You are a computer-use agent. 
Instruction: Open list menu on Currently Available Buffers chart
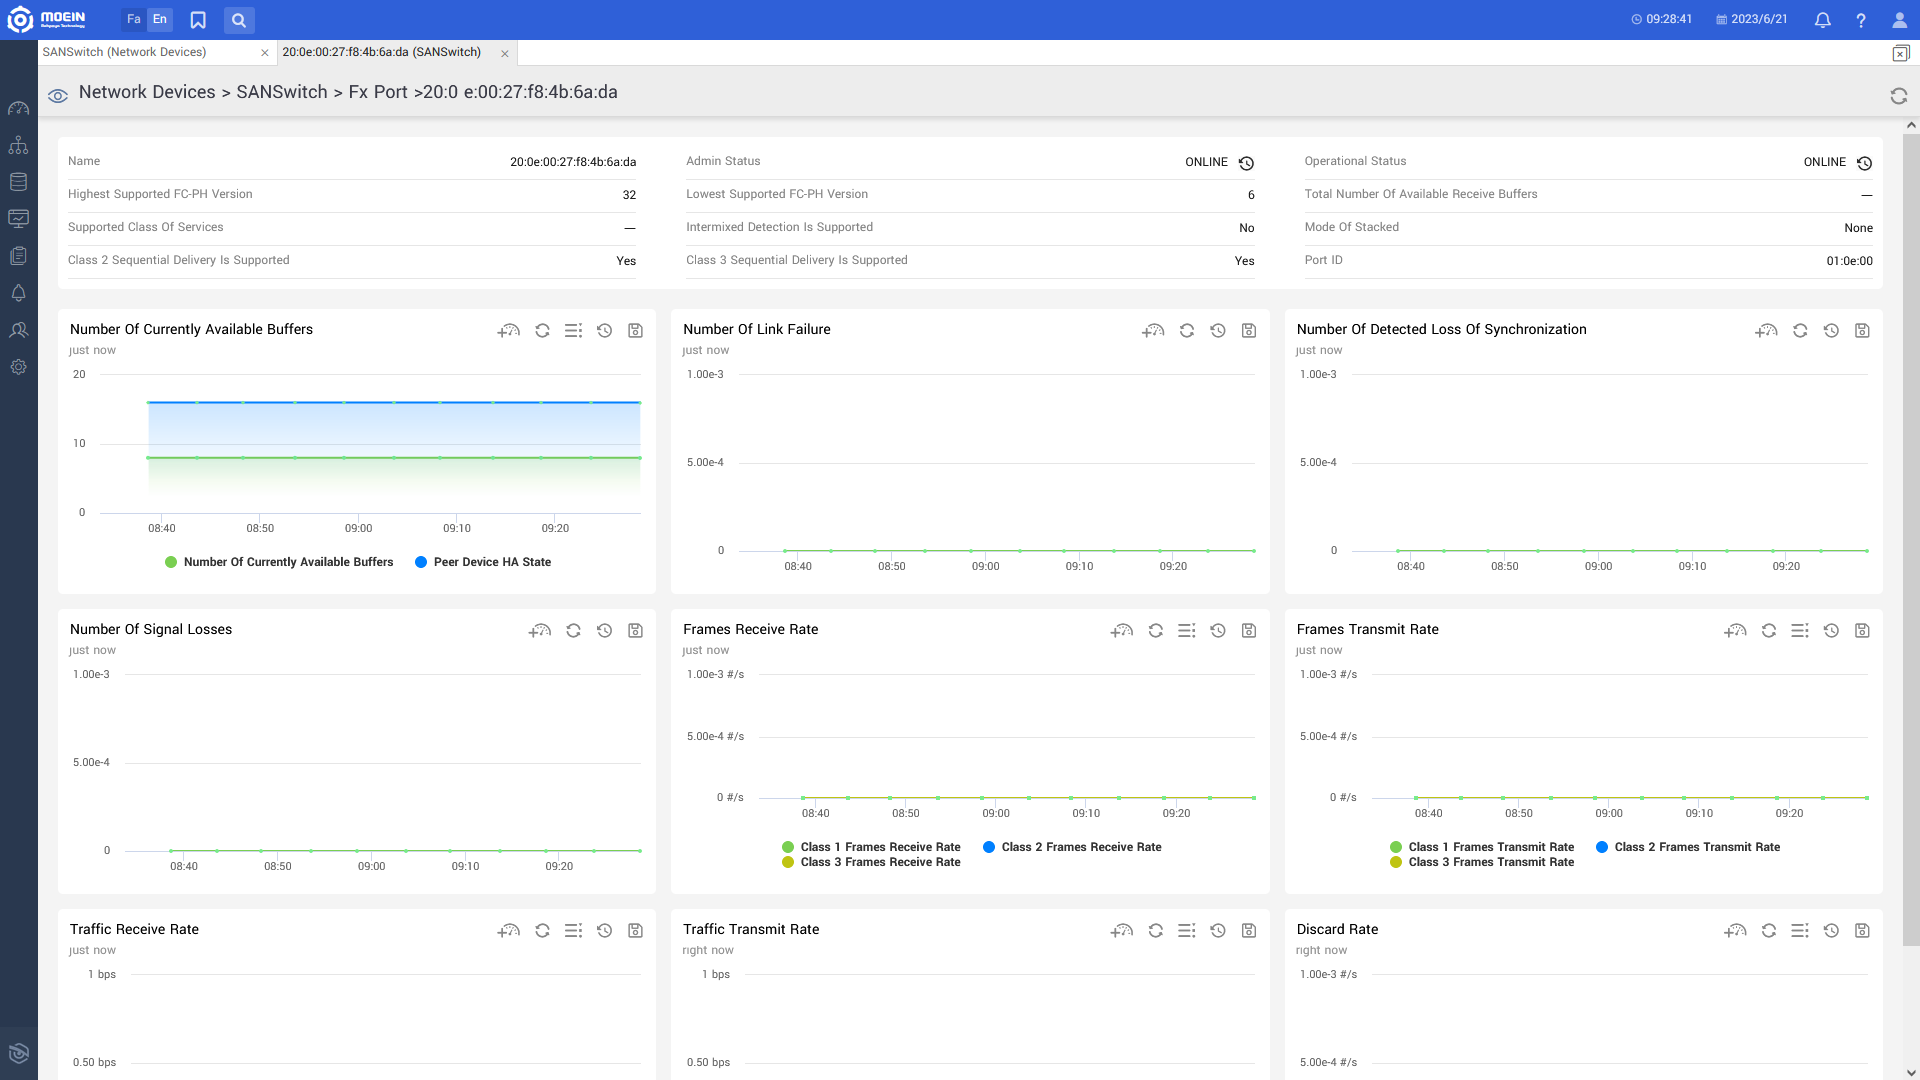[x=573, y=330]
